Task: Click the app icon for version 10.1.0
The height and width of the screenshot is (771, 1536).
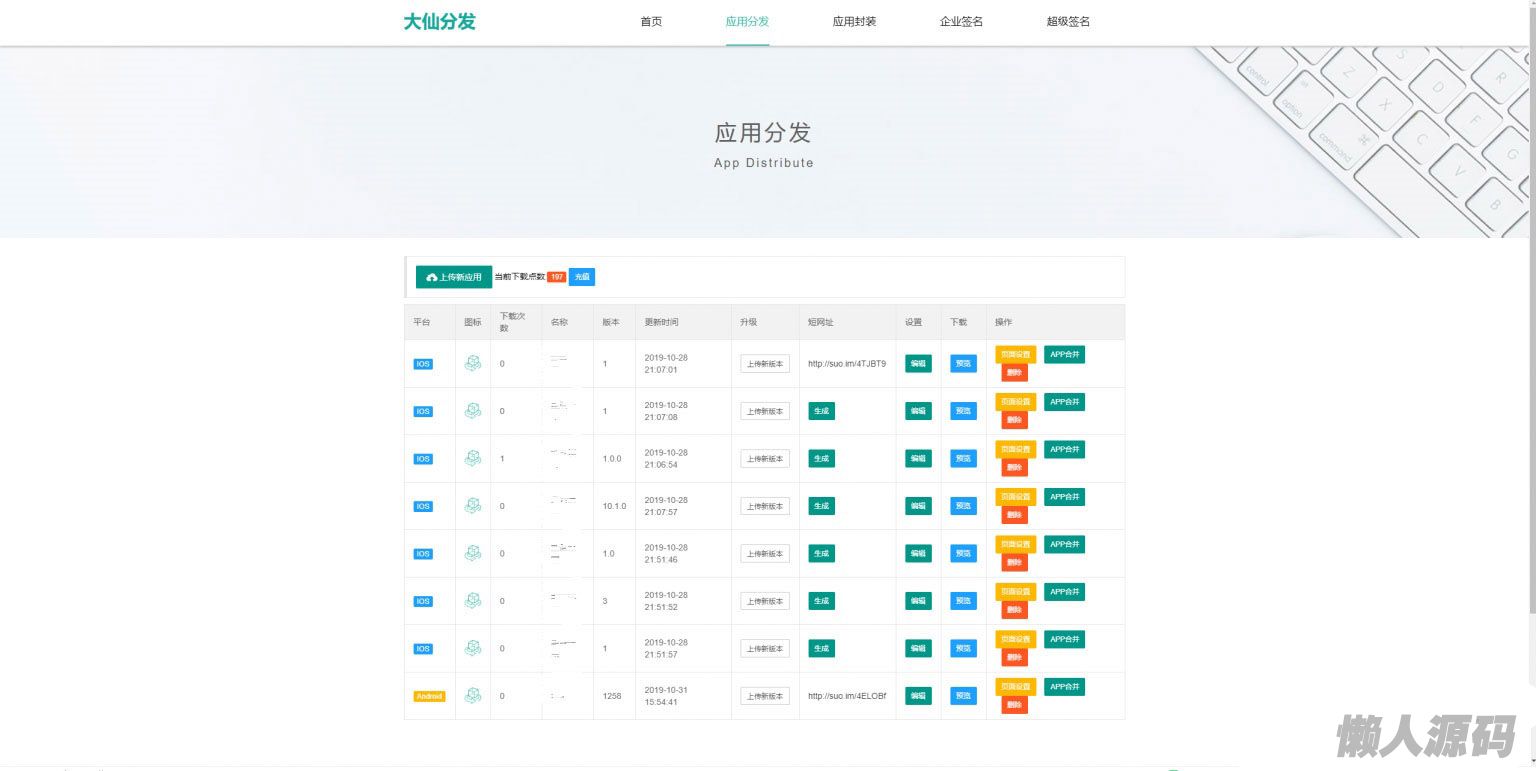Action: [473, 506]
